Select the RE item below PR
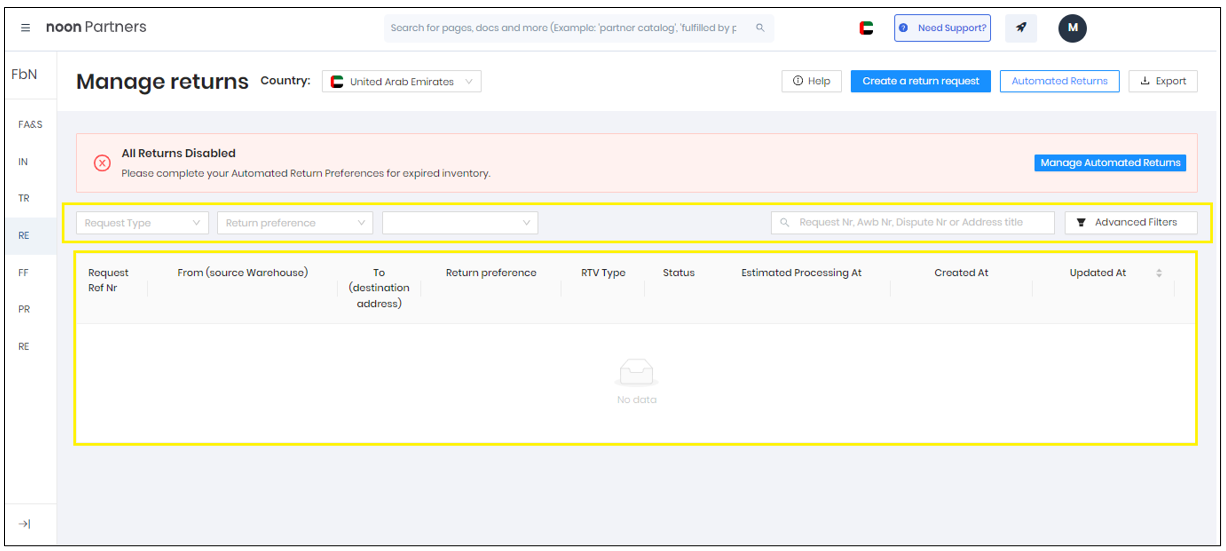The image size is (1226, 551). click(x=24, y=346)
